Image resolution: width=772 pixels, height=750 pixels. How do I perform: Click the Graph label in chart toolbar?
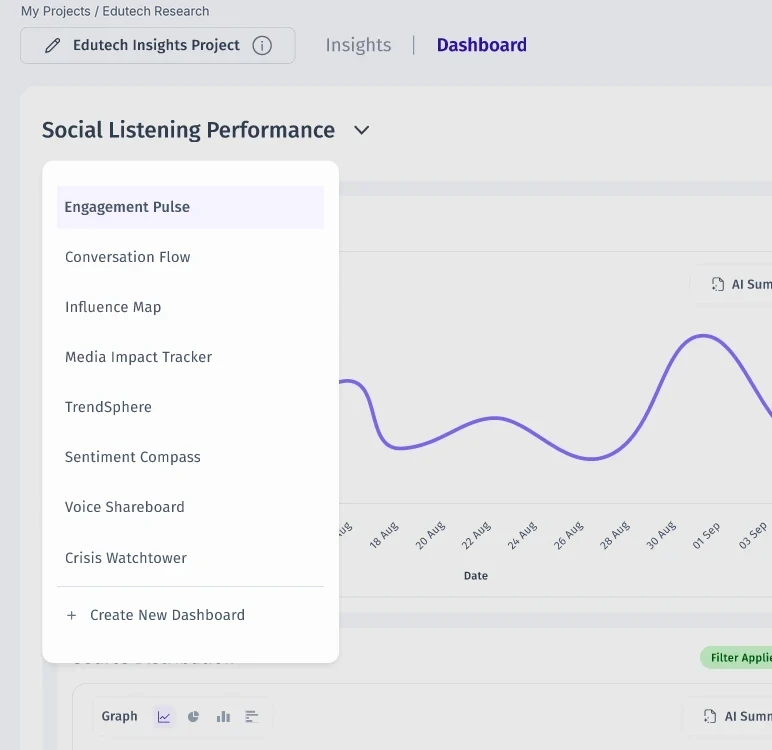119,716
